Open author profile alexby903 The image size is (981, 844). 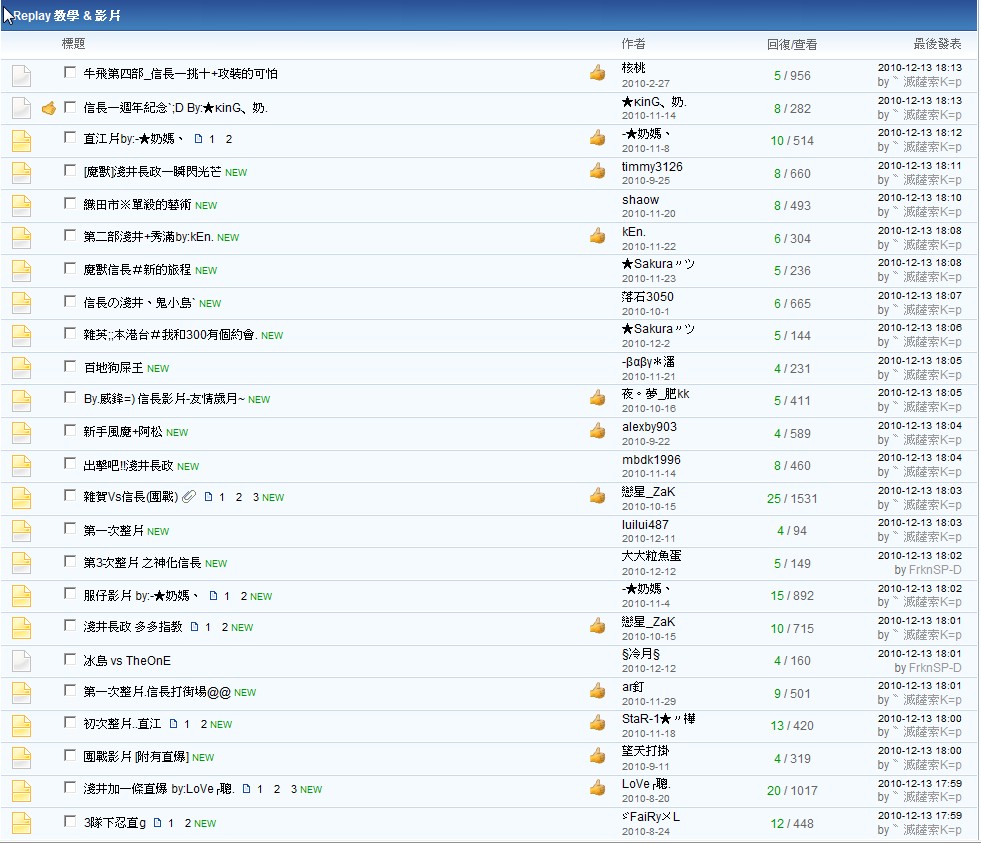click(x=649, y=427)
